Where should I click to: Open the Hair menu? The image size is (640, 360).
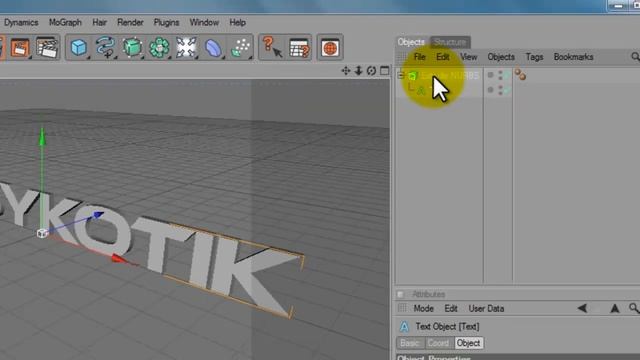click(x=100, y=22)
